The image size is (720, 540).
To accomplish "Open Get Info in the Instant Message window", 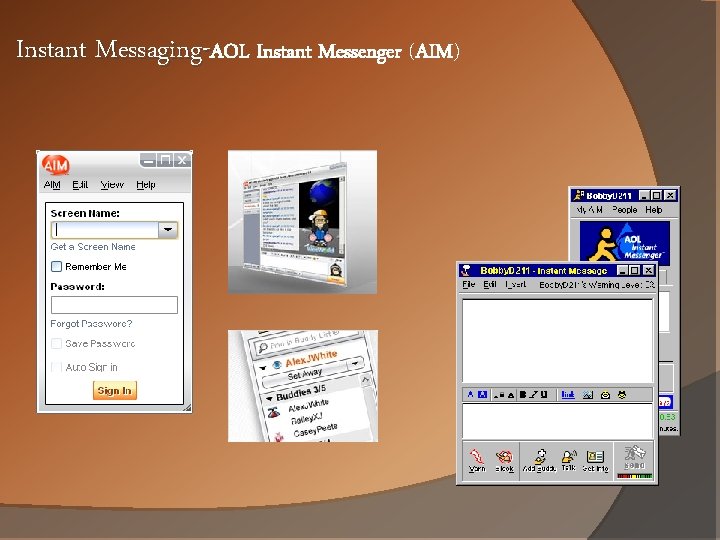I will tap(595, 459).
